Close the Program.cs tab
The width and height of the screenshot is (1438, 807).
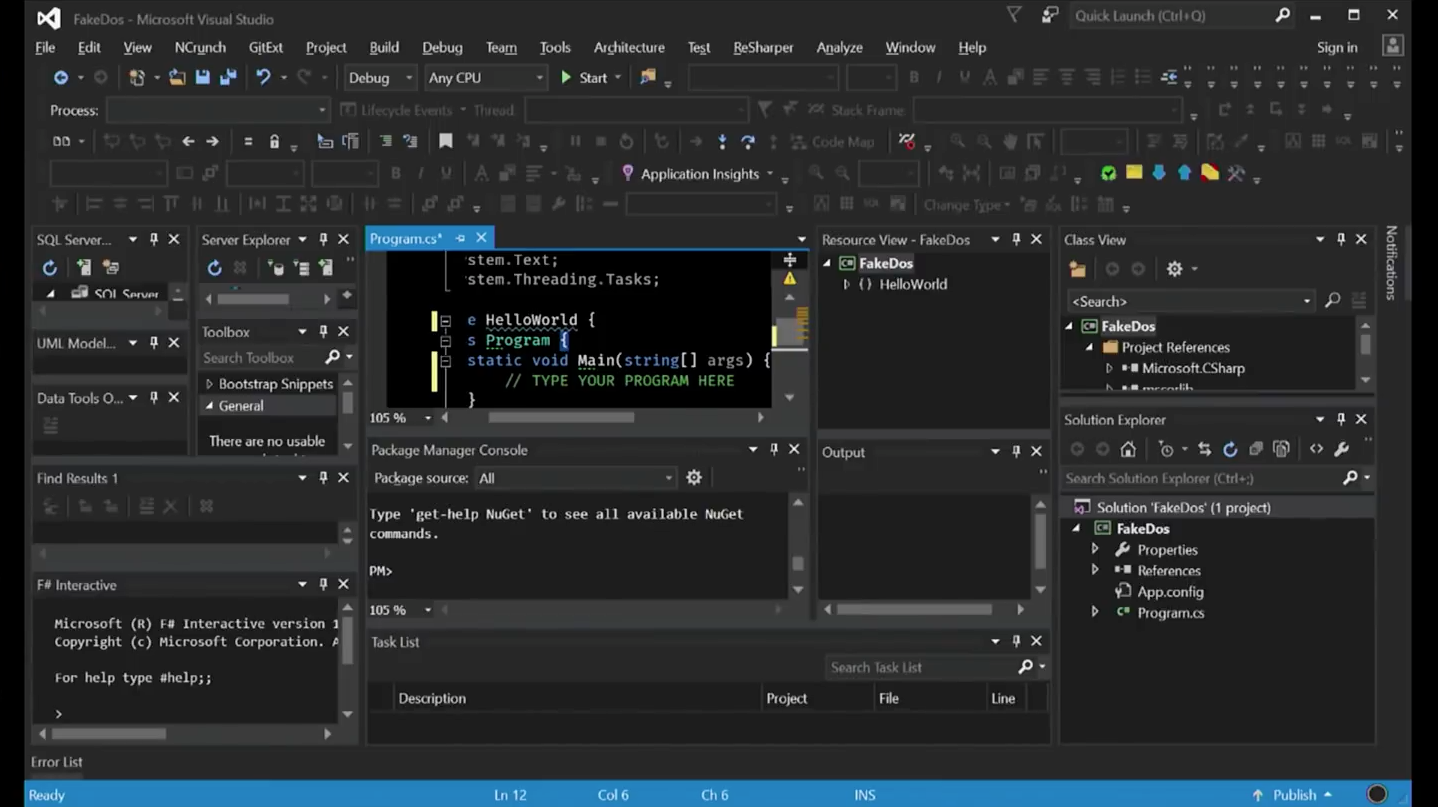point(481,238)
